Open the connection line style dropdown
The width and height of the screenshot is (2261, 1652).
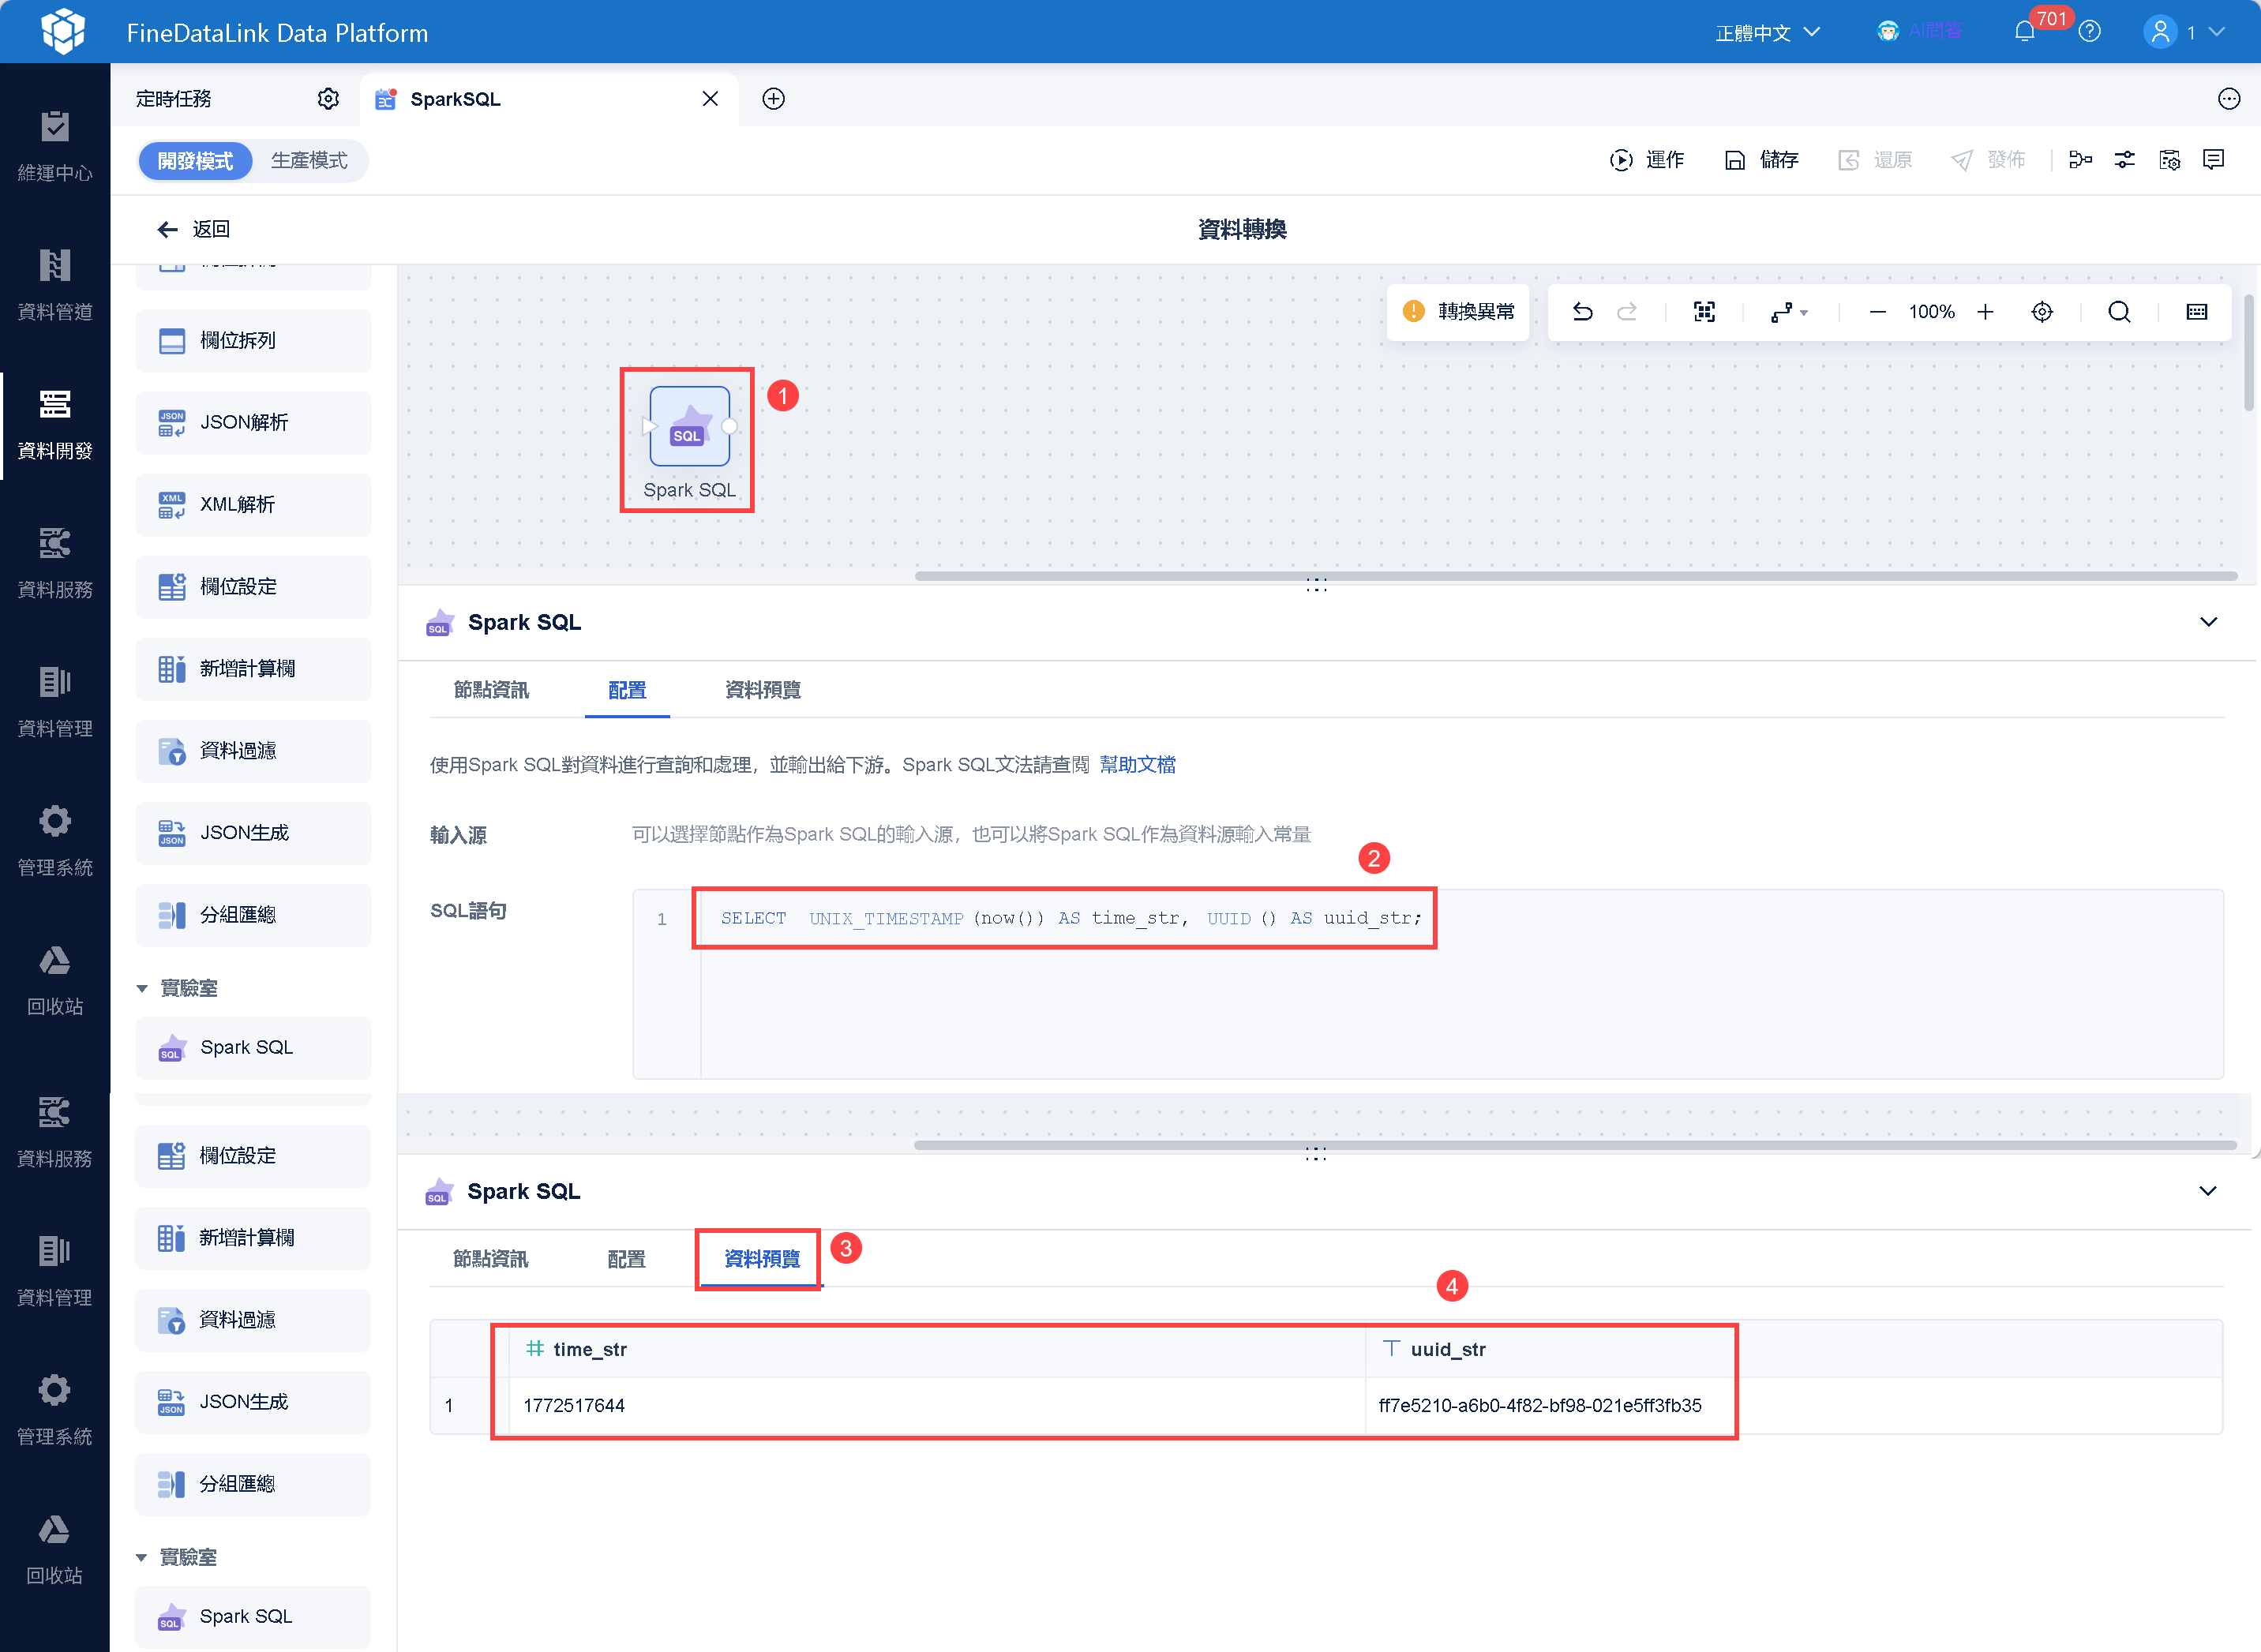pos(1789,312)
